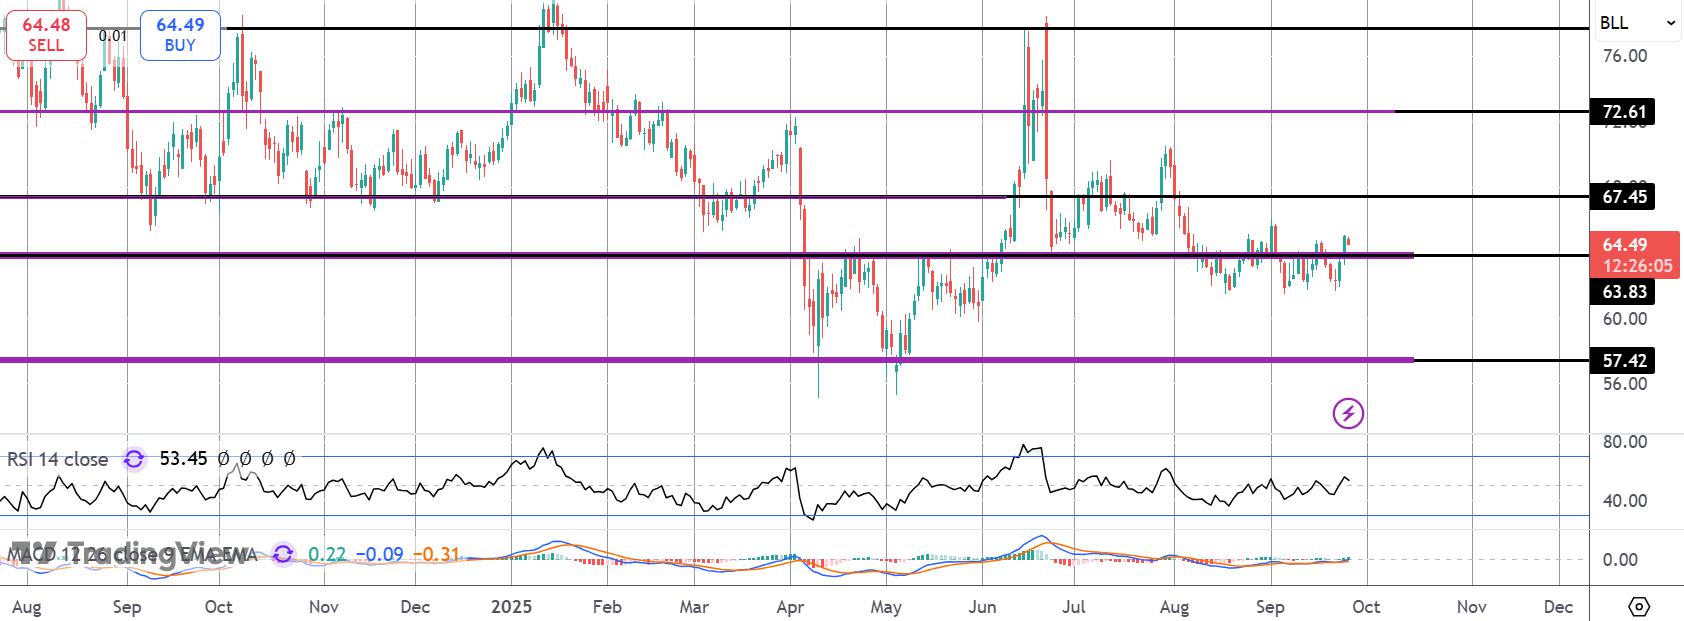Image resolution: width=1684 pixels, height=621 pixels.
Task: Click the Apr label on time axis
Action: click(791, 607)
